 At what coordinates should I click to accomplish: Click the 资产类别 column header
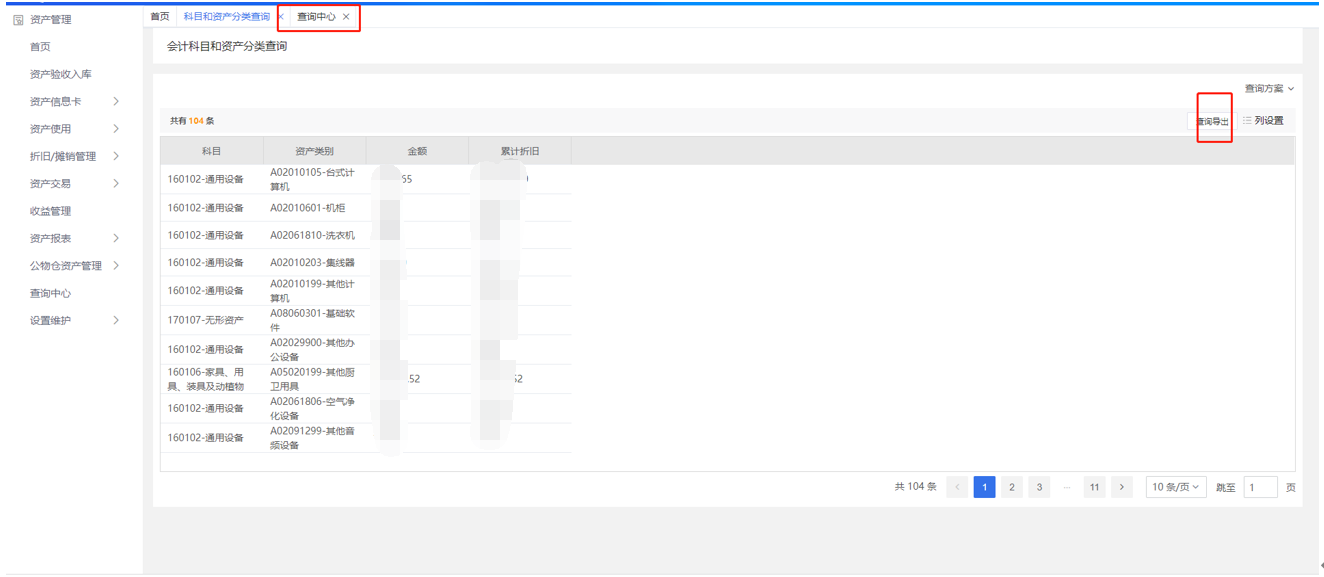point(315,151)
